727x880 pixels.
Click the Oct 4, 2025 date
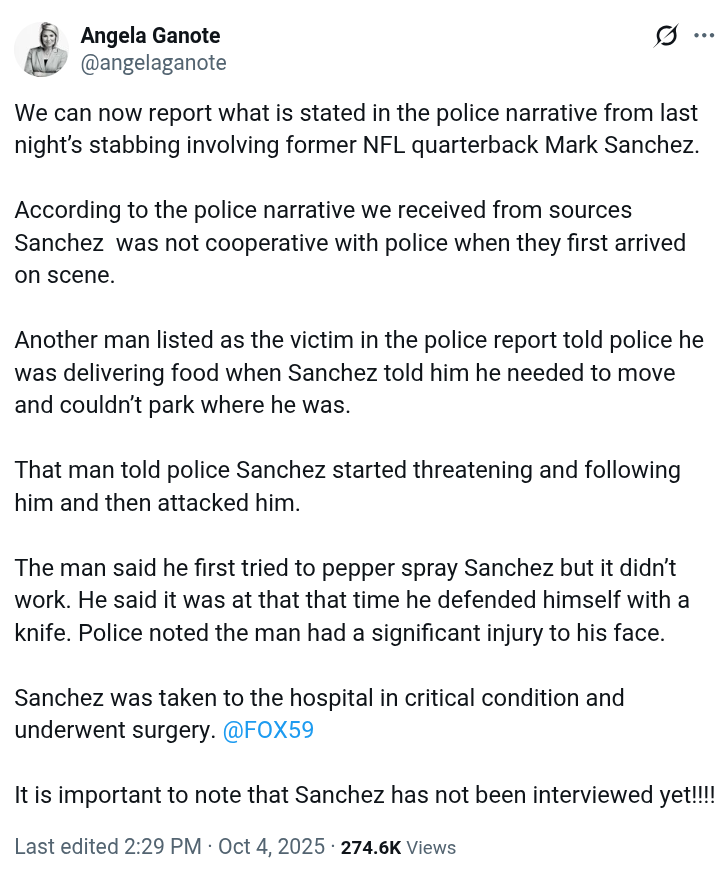271,847
